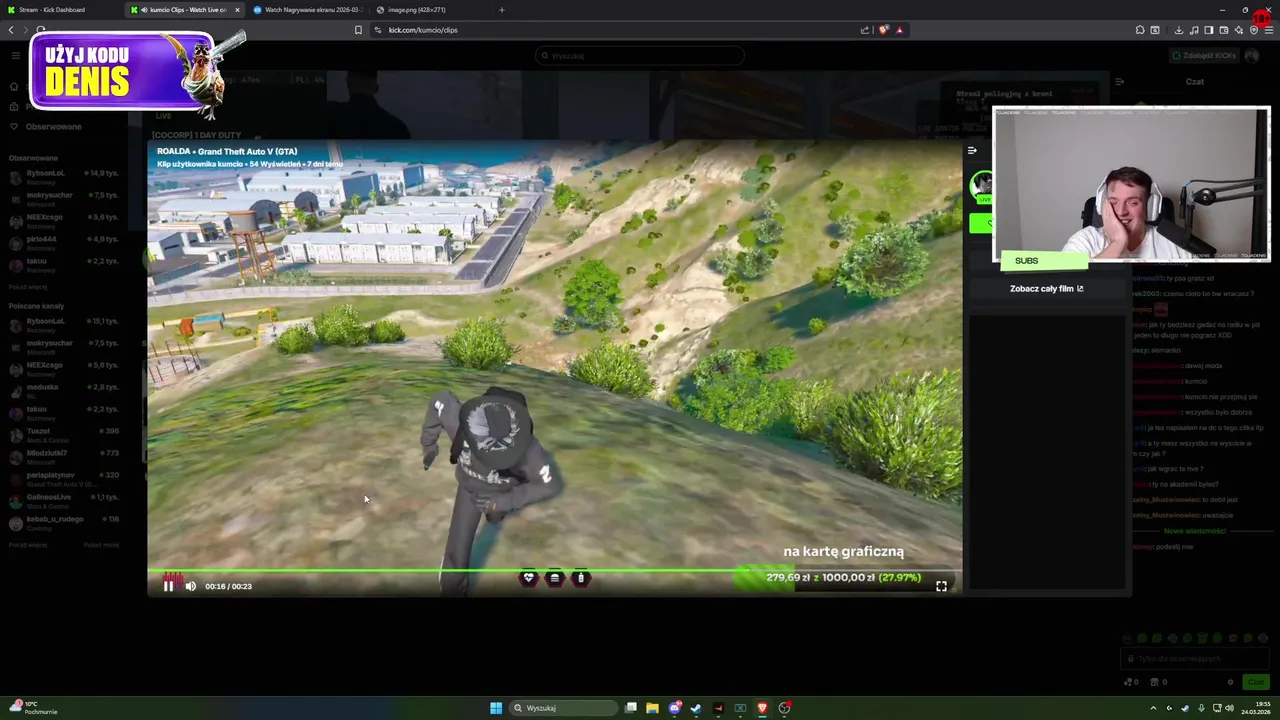This screenshot has height=720, width=1280.
Task: Open GaiineosLive channel in sidebar
Action: point(65,501)
